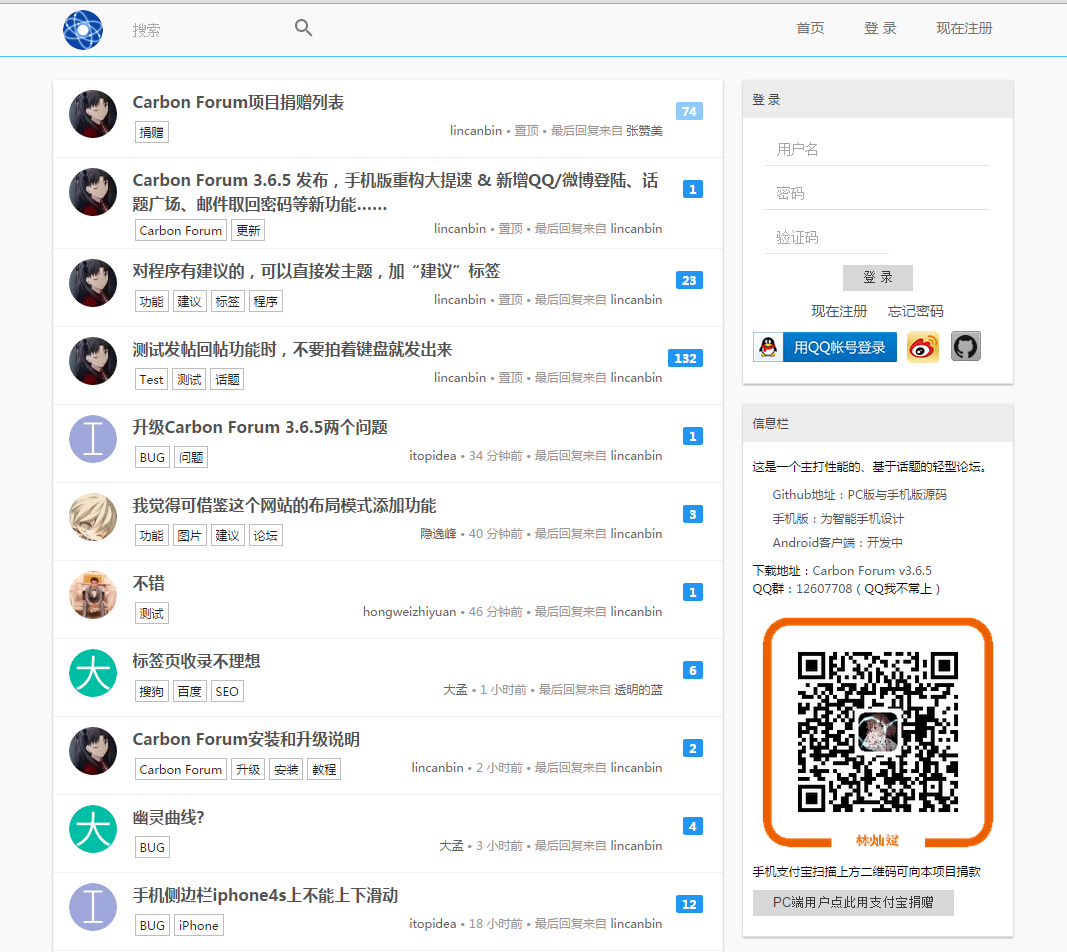Open the 捐赠 tag
Image resolution: width=1067 pixels, height=952 pixels.
[x=151, y=131]
